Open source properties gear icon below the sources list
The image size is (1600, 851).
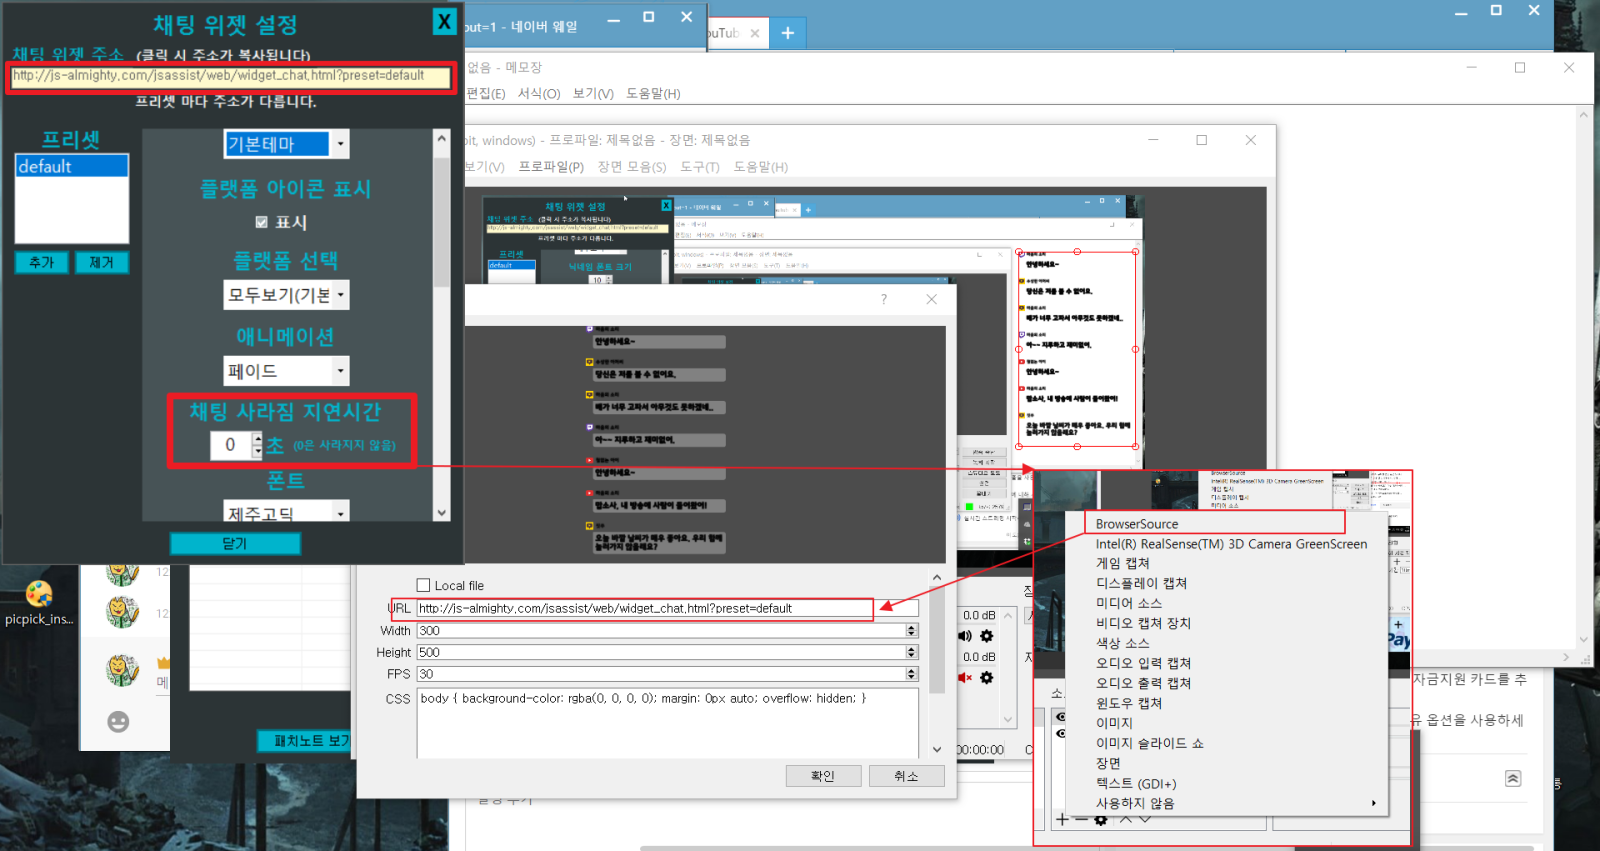(1101, 819)
